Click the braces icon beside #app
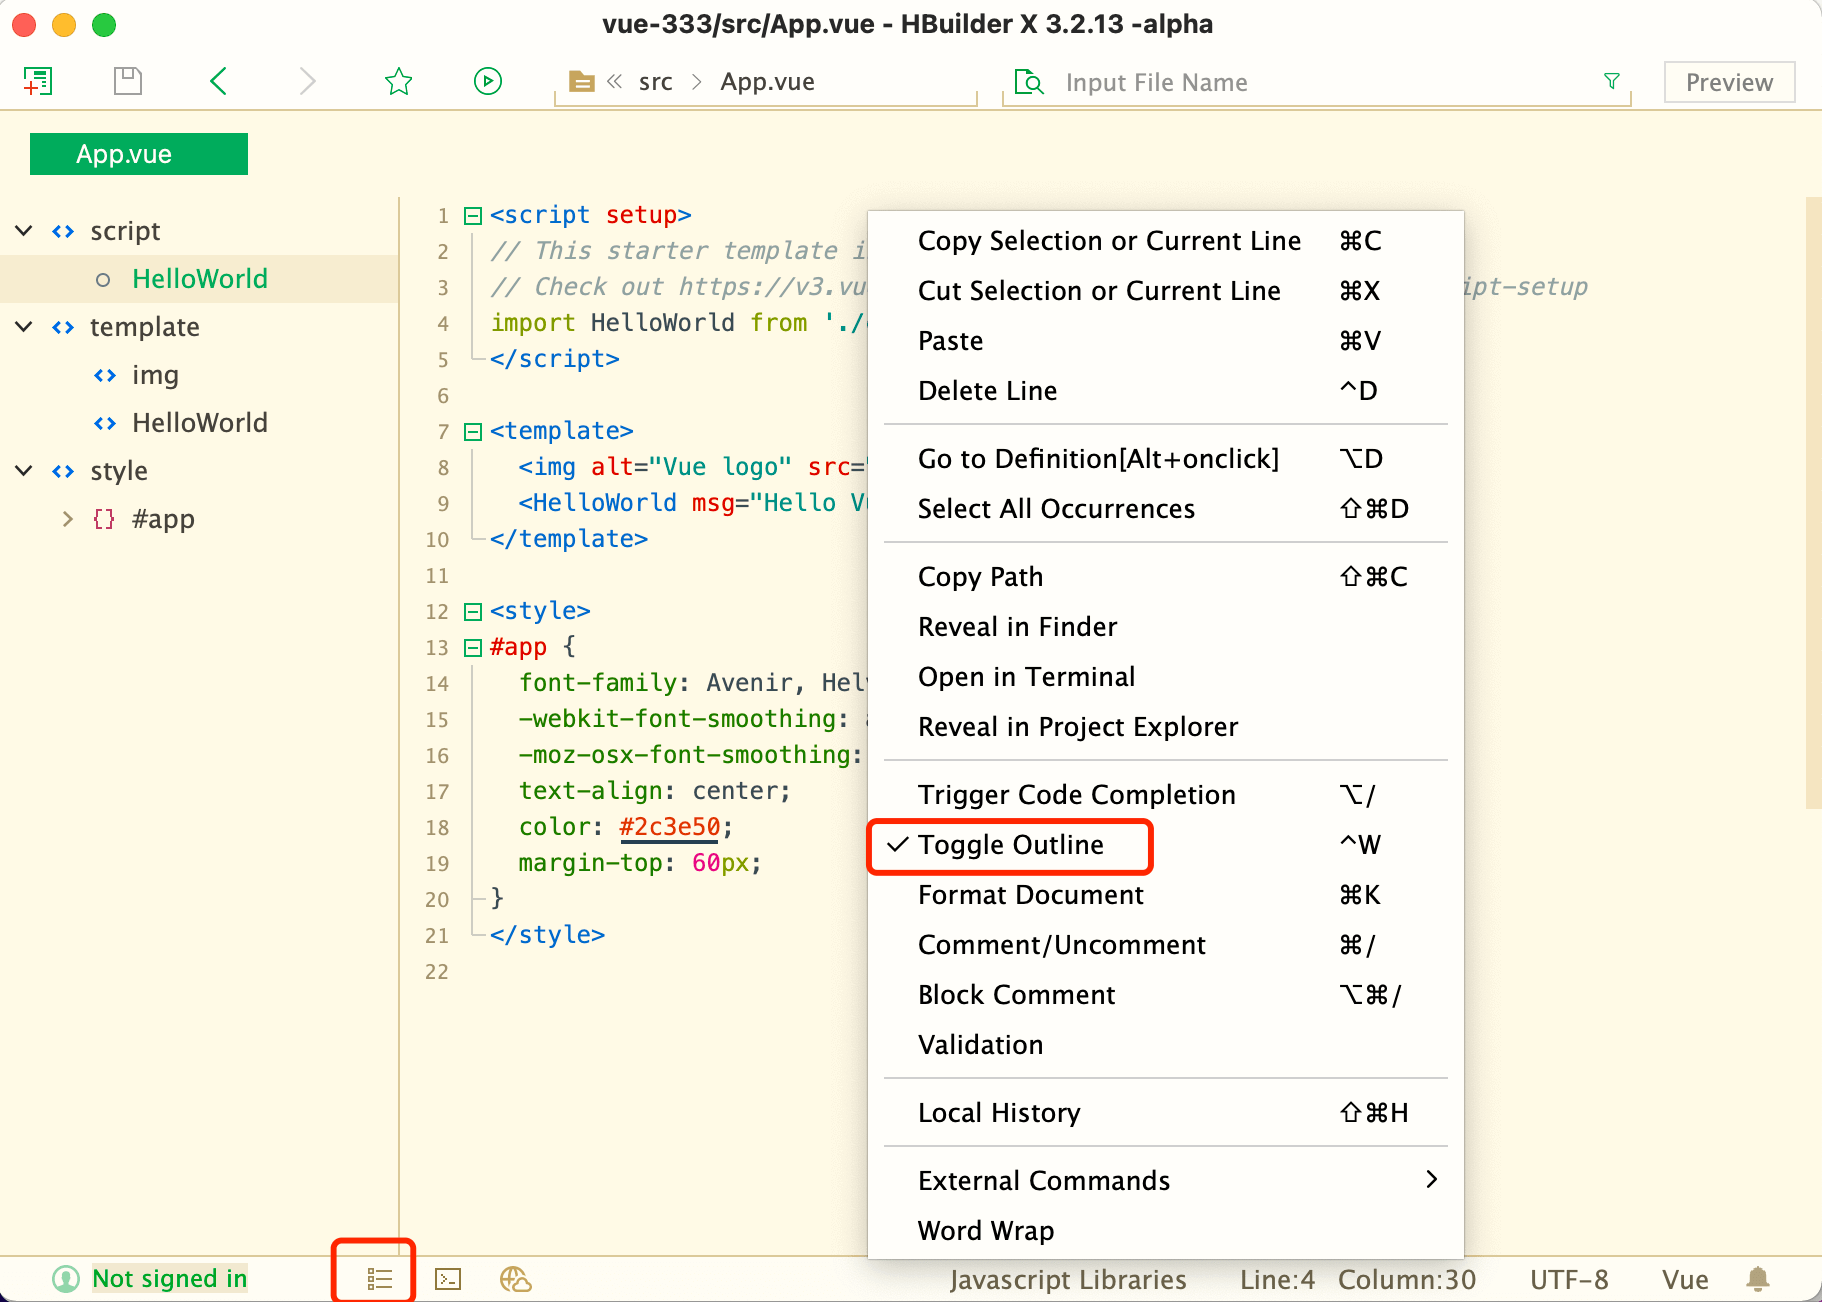Screen dimensions: 1822x1302 (104, 519)
